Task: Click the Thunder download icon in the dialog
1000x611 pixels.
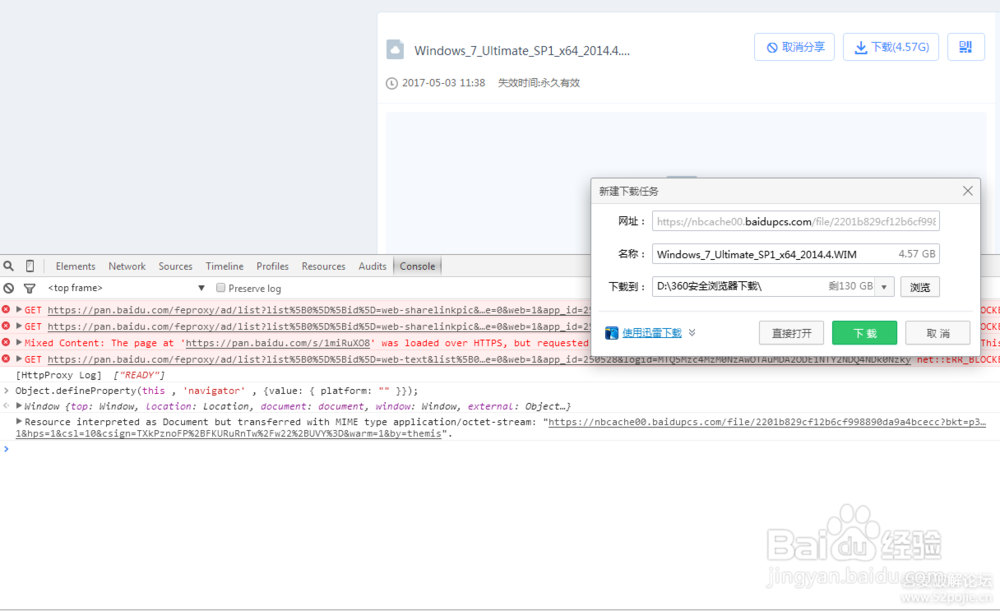Action: click(612, 333)
